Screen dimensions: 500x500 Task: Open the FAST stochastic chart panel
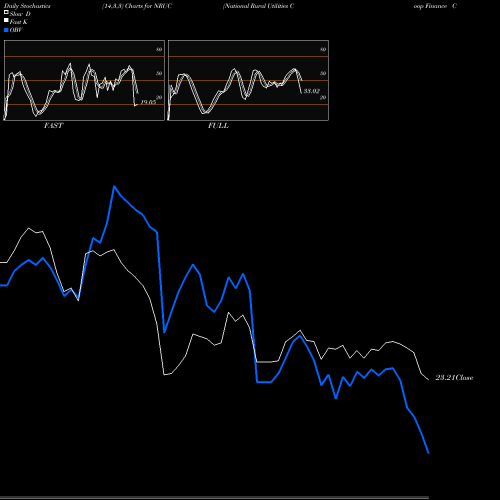point(84,80)
